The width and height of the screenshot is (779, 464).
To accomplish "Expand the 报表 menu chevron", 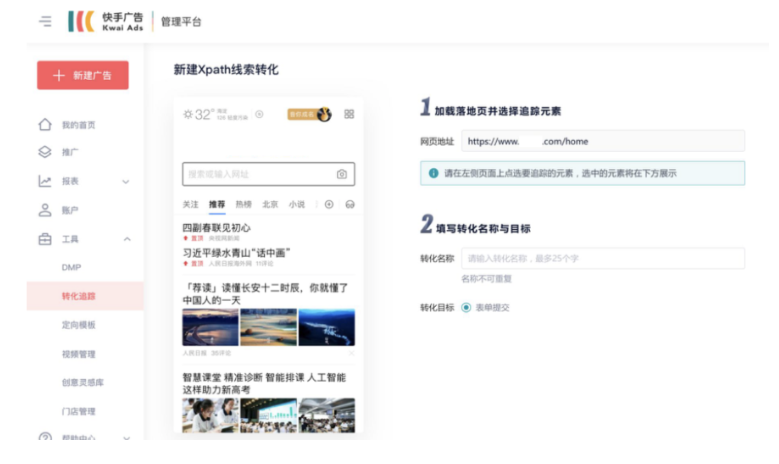I will (126, 181).
